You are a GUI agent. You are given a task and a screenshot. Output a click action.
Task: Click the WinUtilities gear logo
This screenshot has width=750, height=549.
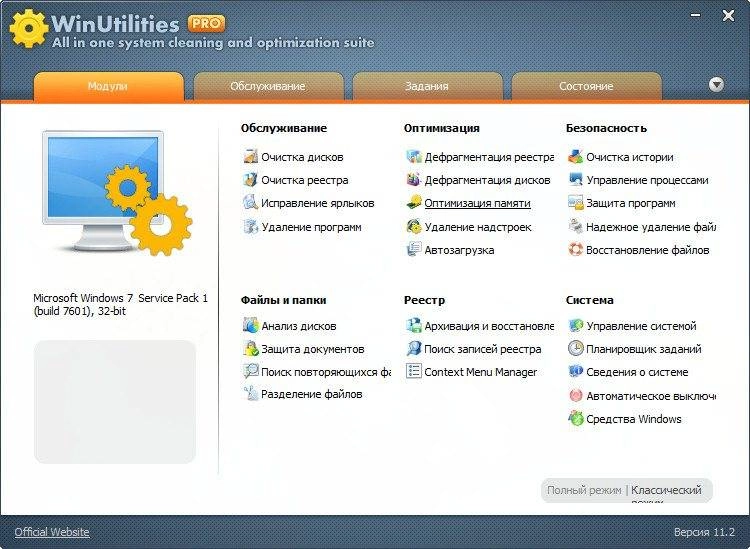[x=29, y=29]
